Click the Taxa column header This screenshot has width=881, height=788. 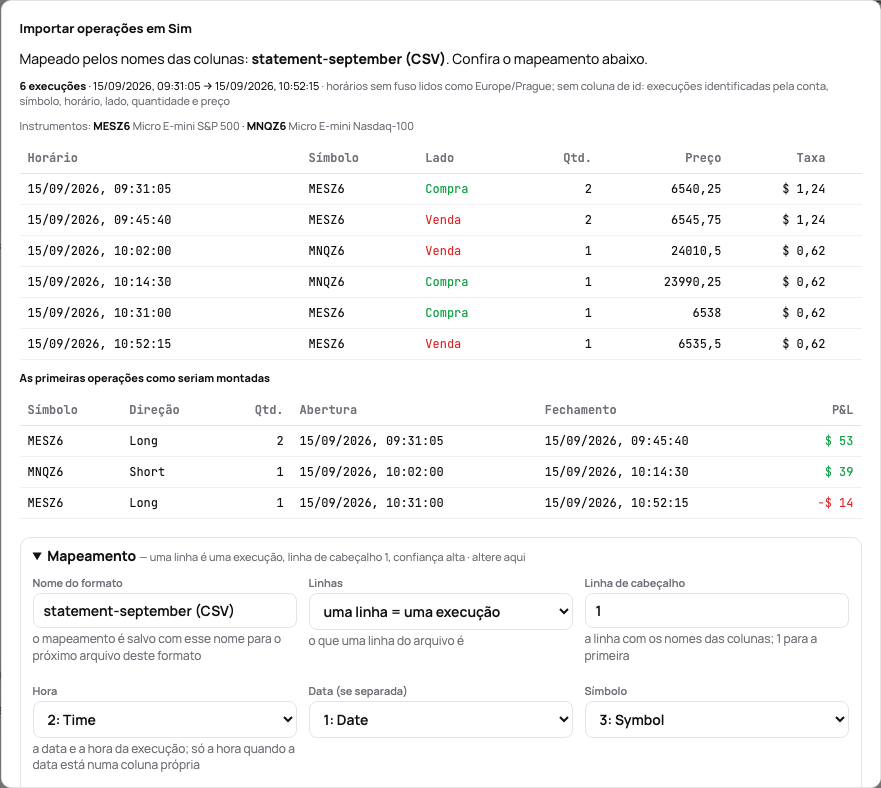pos(811,158)
